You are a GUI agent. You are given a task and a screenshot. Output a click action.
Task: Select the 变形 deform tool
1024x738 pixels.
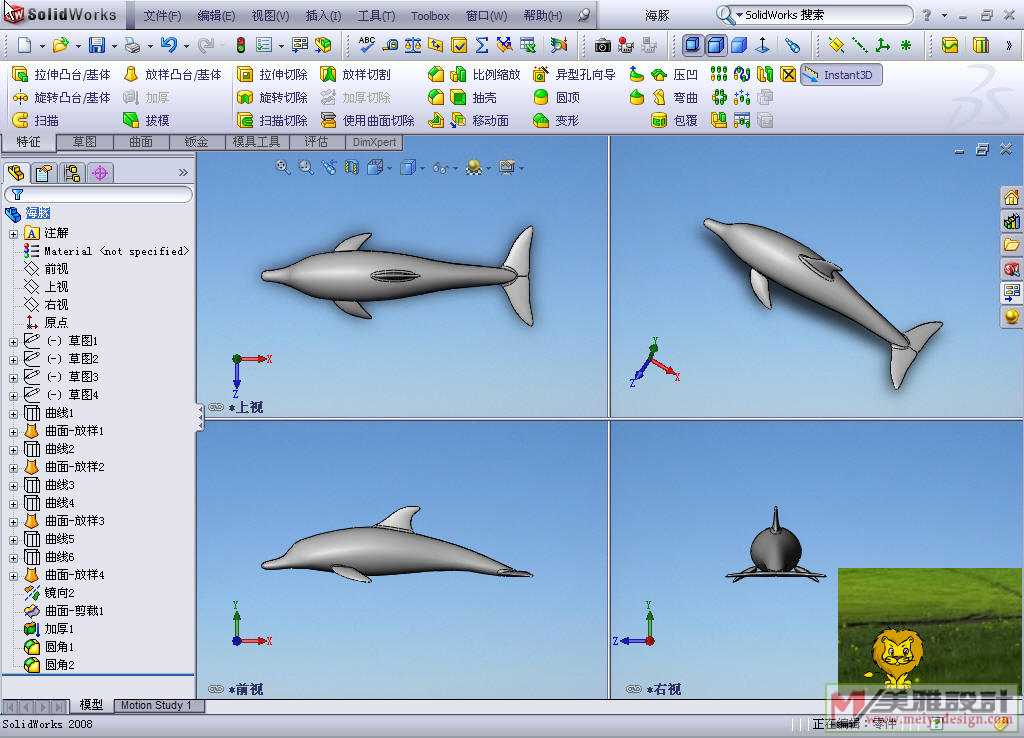click(556, 120)
